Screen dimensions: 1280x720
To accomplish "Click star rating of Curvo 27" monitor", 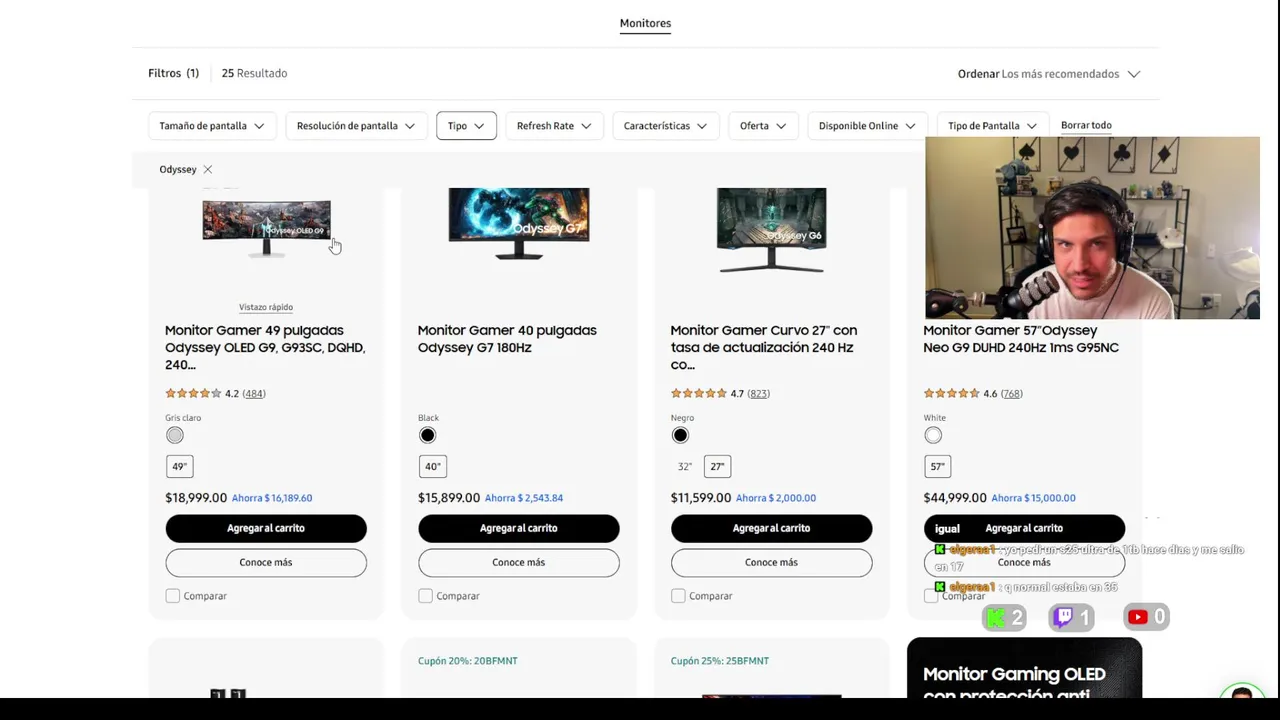I will [x=698, y=394].
